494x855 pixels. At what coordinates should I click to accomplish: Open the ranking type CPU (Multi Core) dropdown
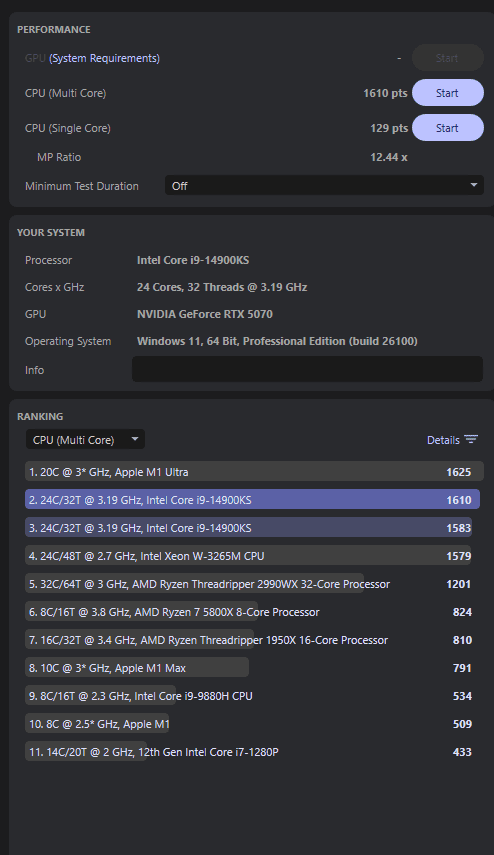86,439
